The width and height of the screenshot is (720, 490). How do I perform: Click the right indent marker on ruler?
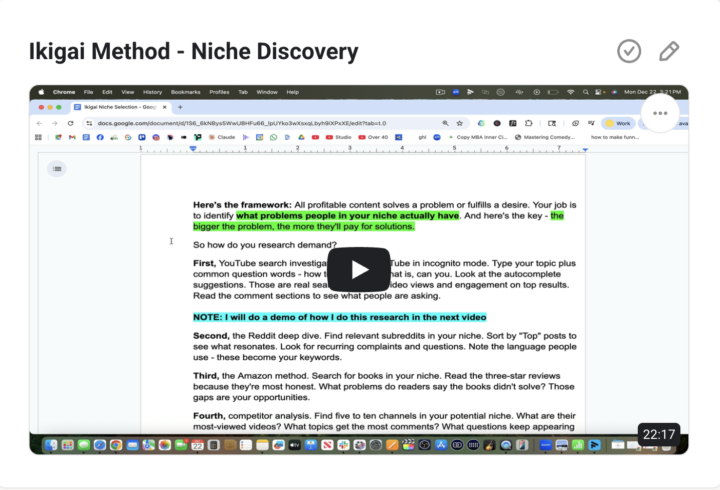[585, 150]
